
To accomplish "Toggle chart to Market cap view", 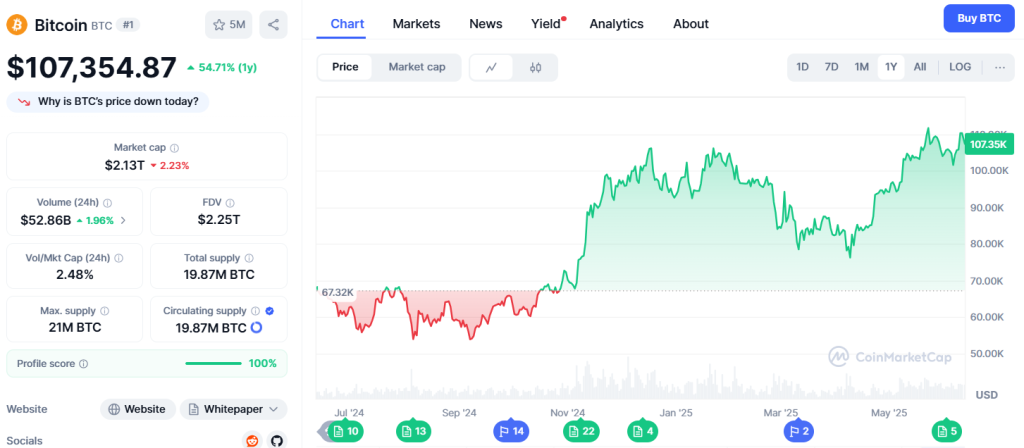I will click(x=417, y=67).
